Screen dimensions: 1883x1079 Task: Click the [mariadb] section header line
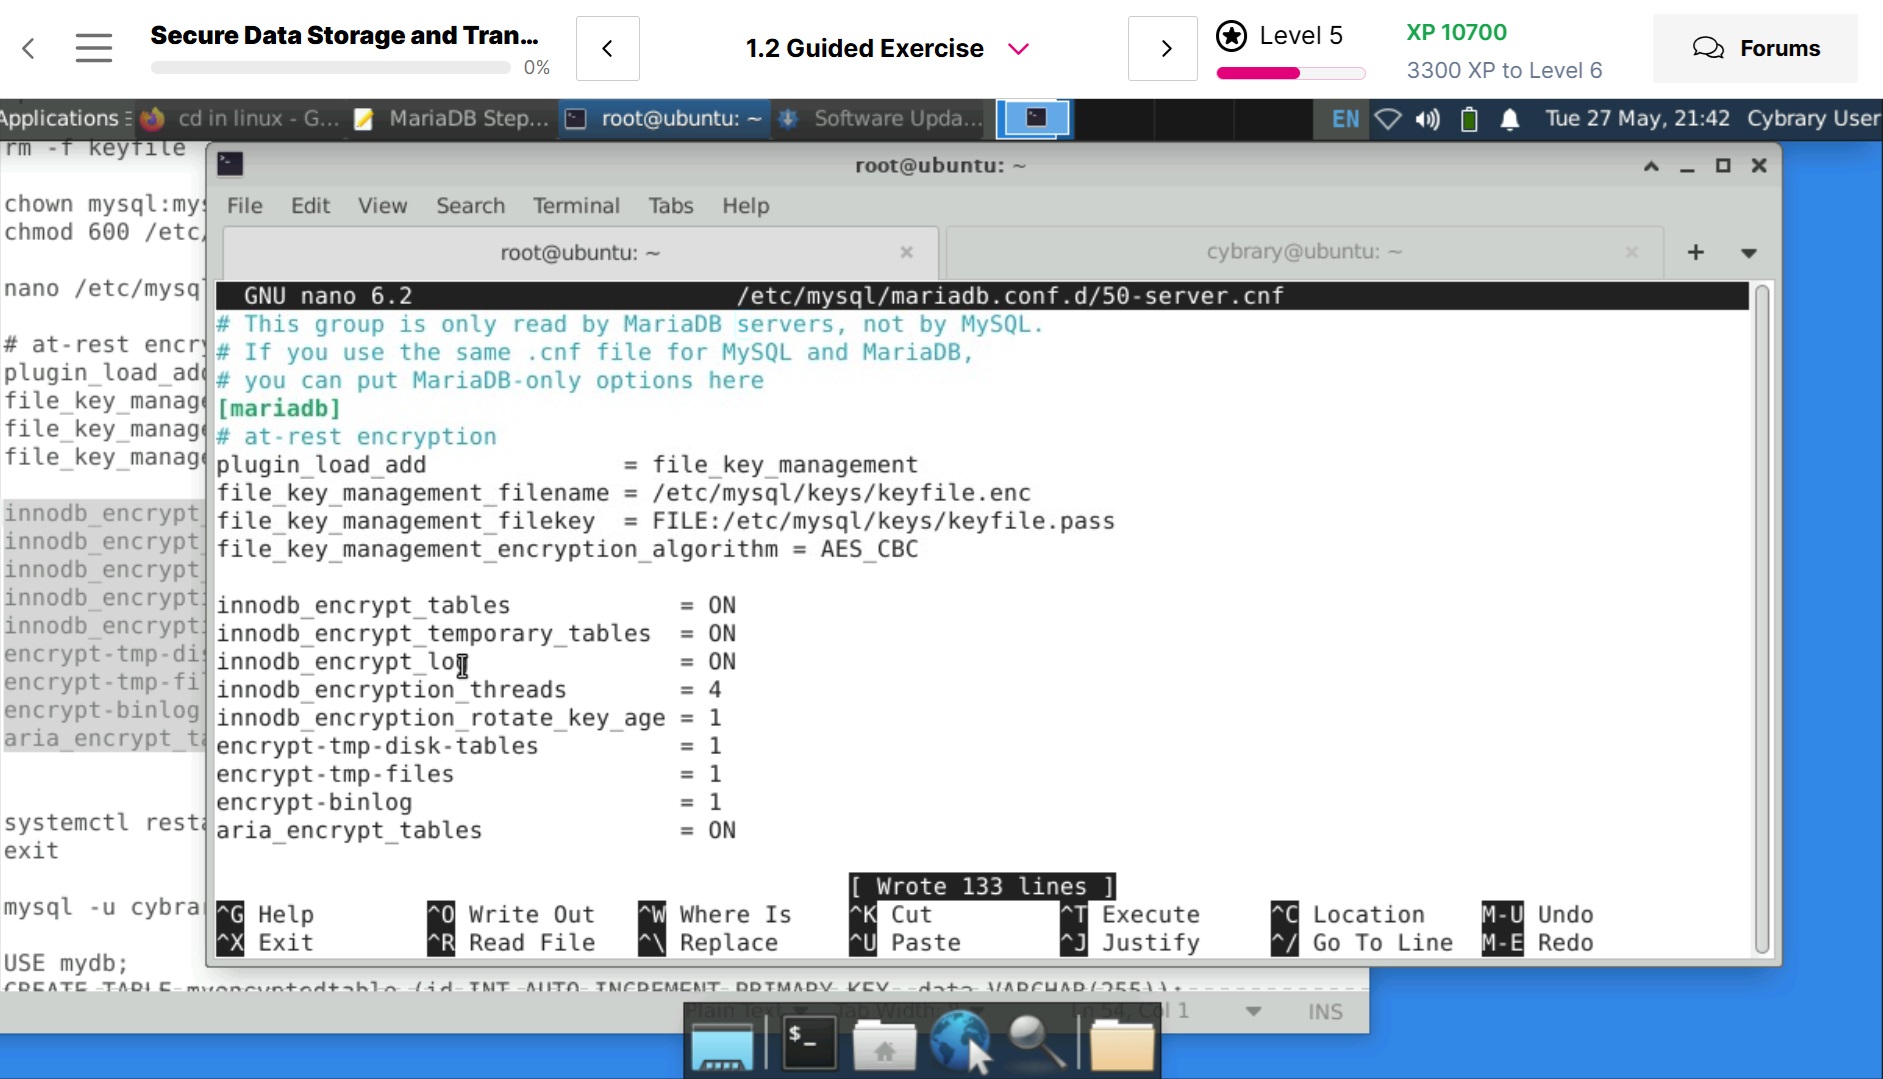(279, 408)
